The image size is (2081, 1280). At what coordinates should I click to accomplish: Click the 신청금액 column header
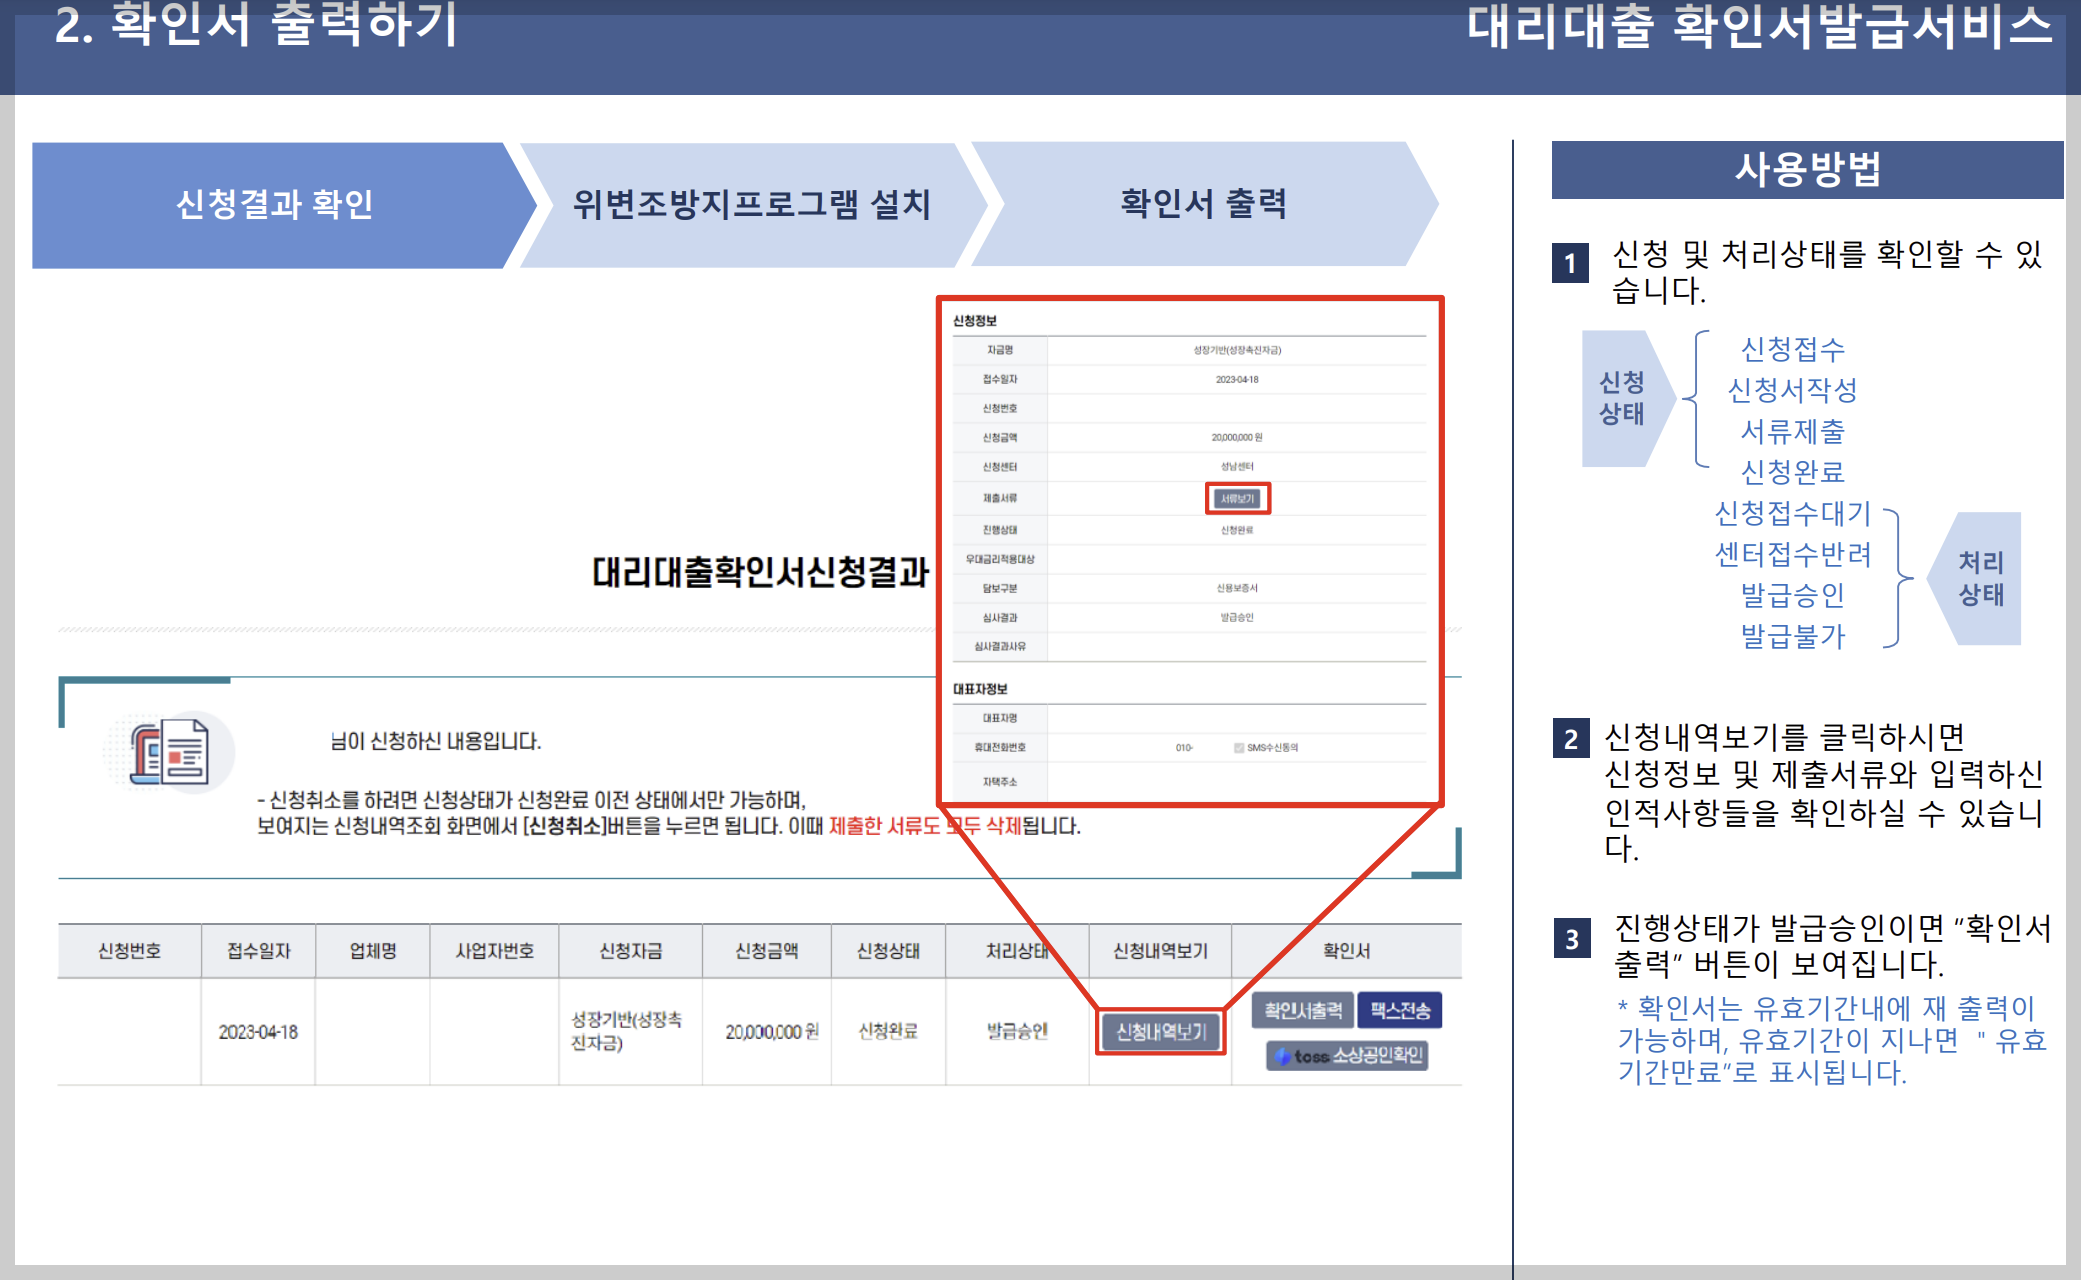(x=766, y=950)
